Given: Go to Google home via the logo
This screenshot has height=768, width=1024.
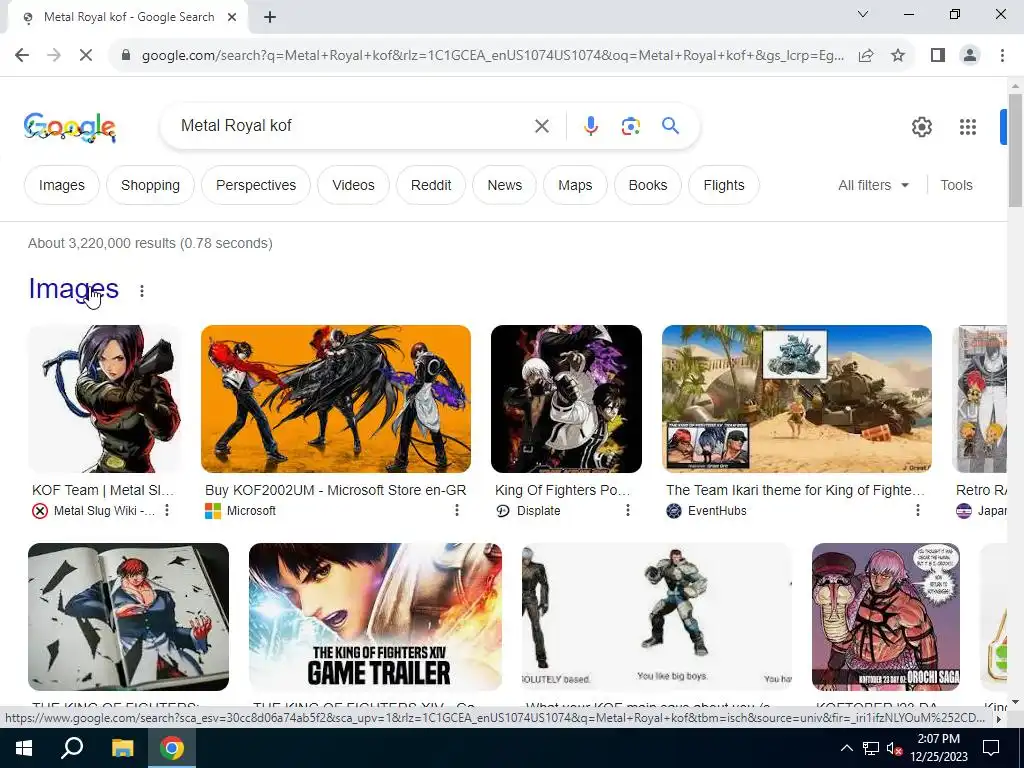Looking at the screenshot, I should tap(70, 127).
